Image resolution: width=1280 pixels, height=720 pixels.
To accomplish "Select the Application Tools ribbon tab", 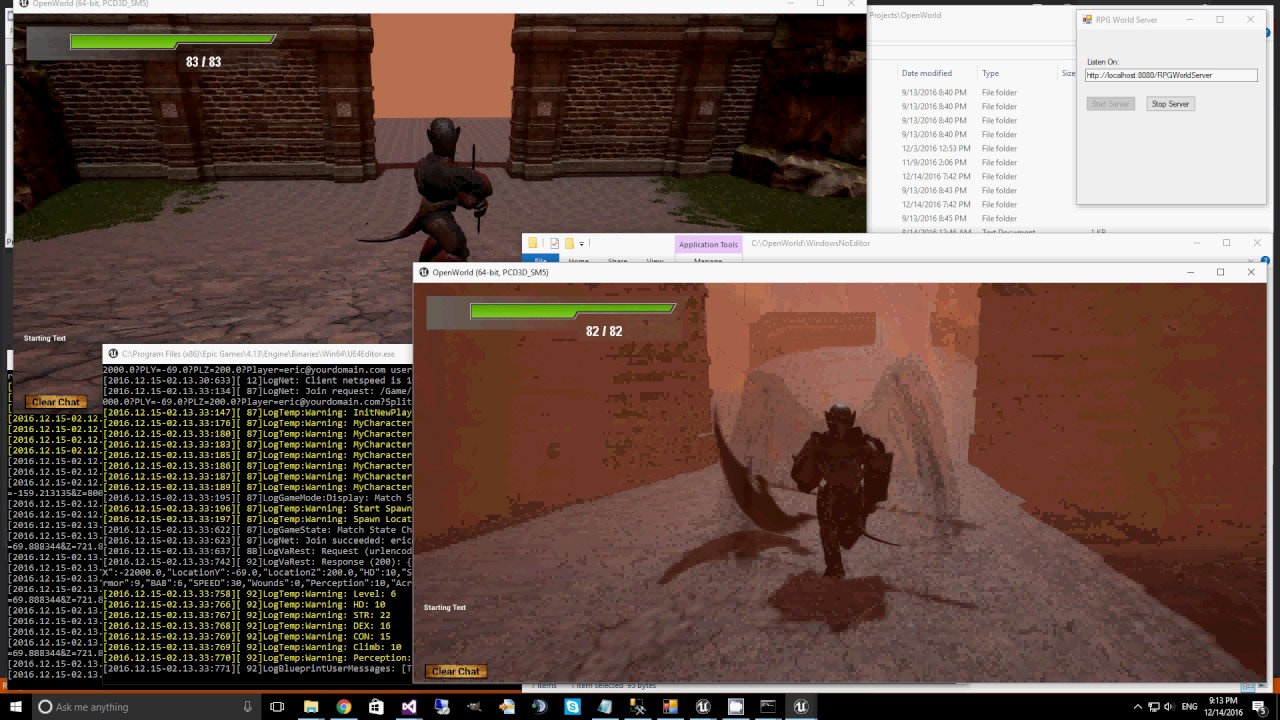I will point(708,244).
